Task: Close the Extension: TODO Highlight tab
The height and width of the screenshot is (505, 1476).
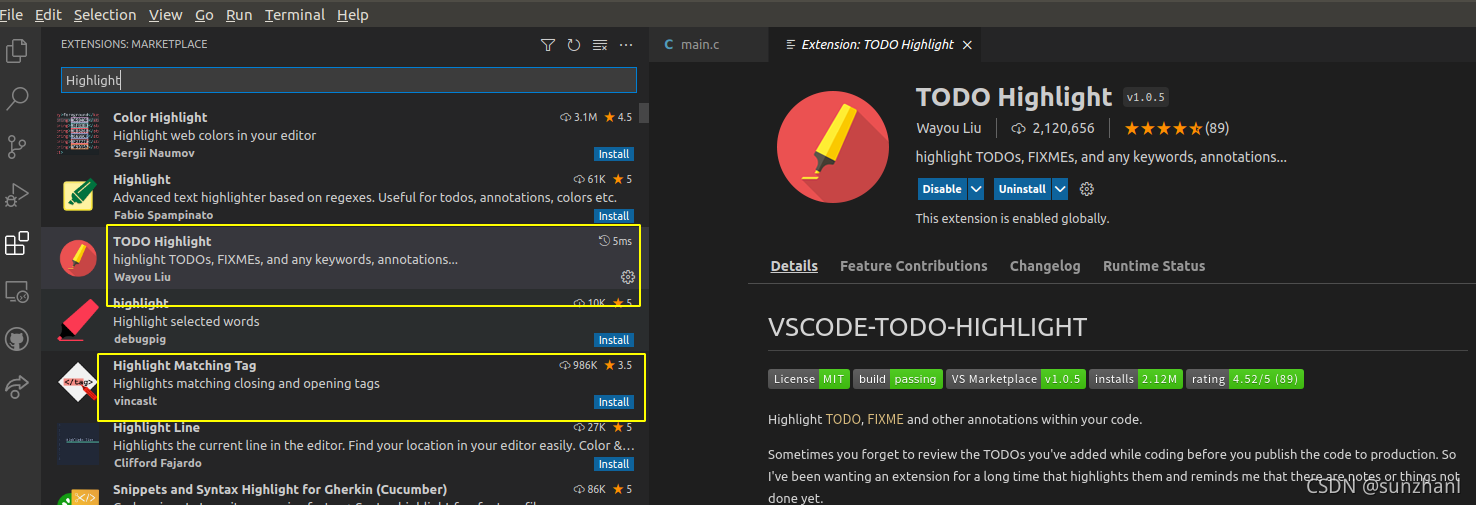Action: click(x=967, y=45)
